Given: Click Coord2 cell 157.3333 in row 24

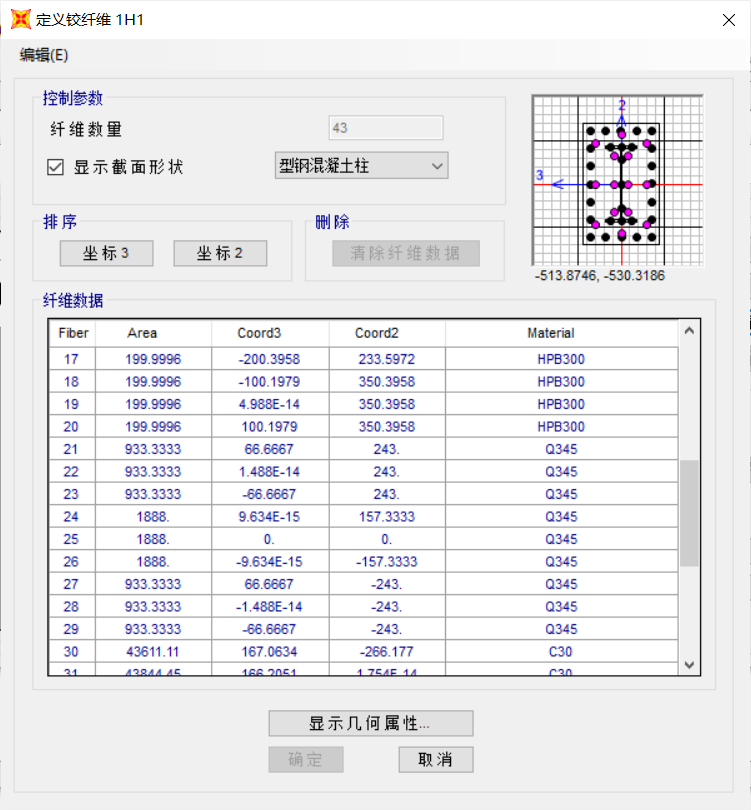Looking at the screenshot, I should (x=387, y=517).
